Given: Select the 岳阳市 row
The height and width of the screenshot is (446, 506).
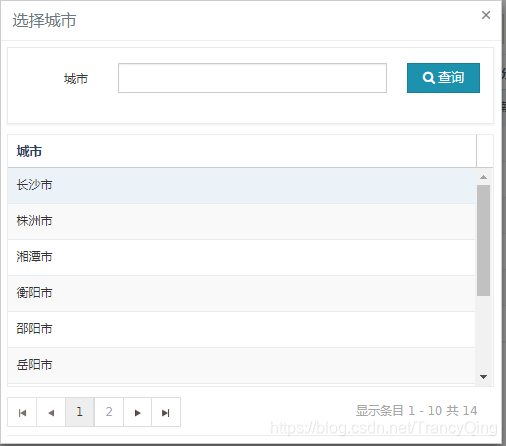Looking at the screenshot, I should tap(241, 365).
